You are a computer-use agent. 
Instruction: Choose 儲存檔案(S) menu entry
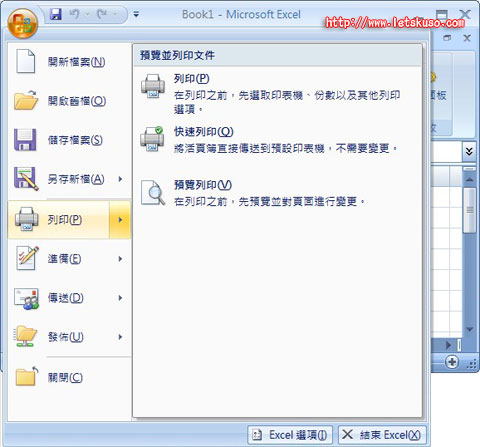pyautogui.click(x=69, y=140)
